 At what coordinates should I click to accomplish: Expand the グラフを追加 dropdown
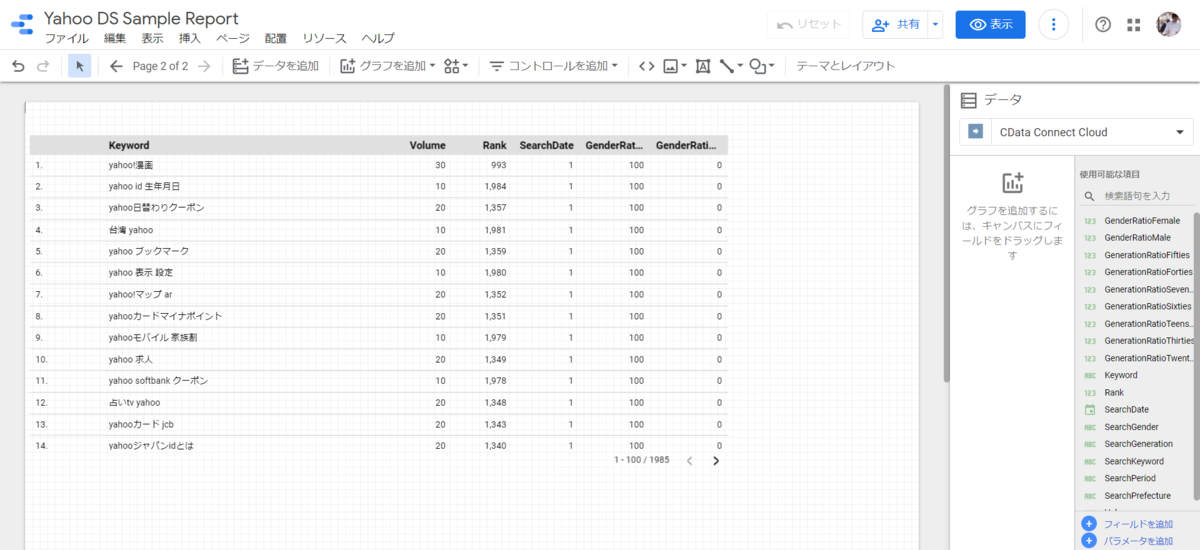(x=432, y=66)
